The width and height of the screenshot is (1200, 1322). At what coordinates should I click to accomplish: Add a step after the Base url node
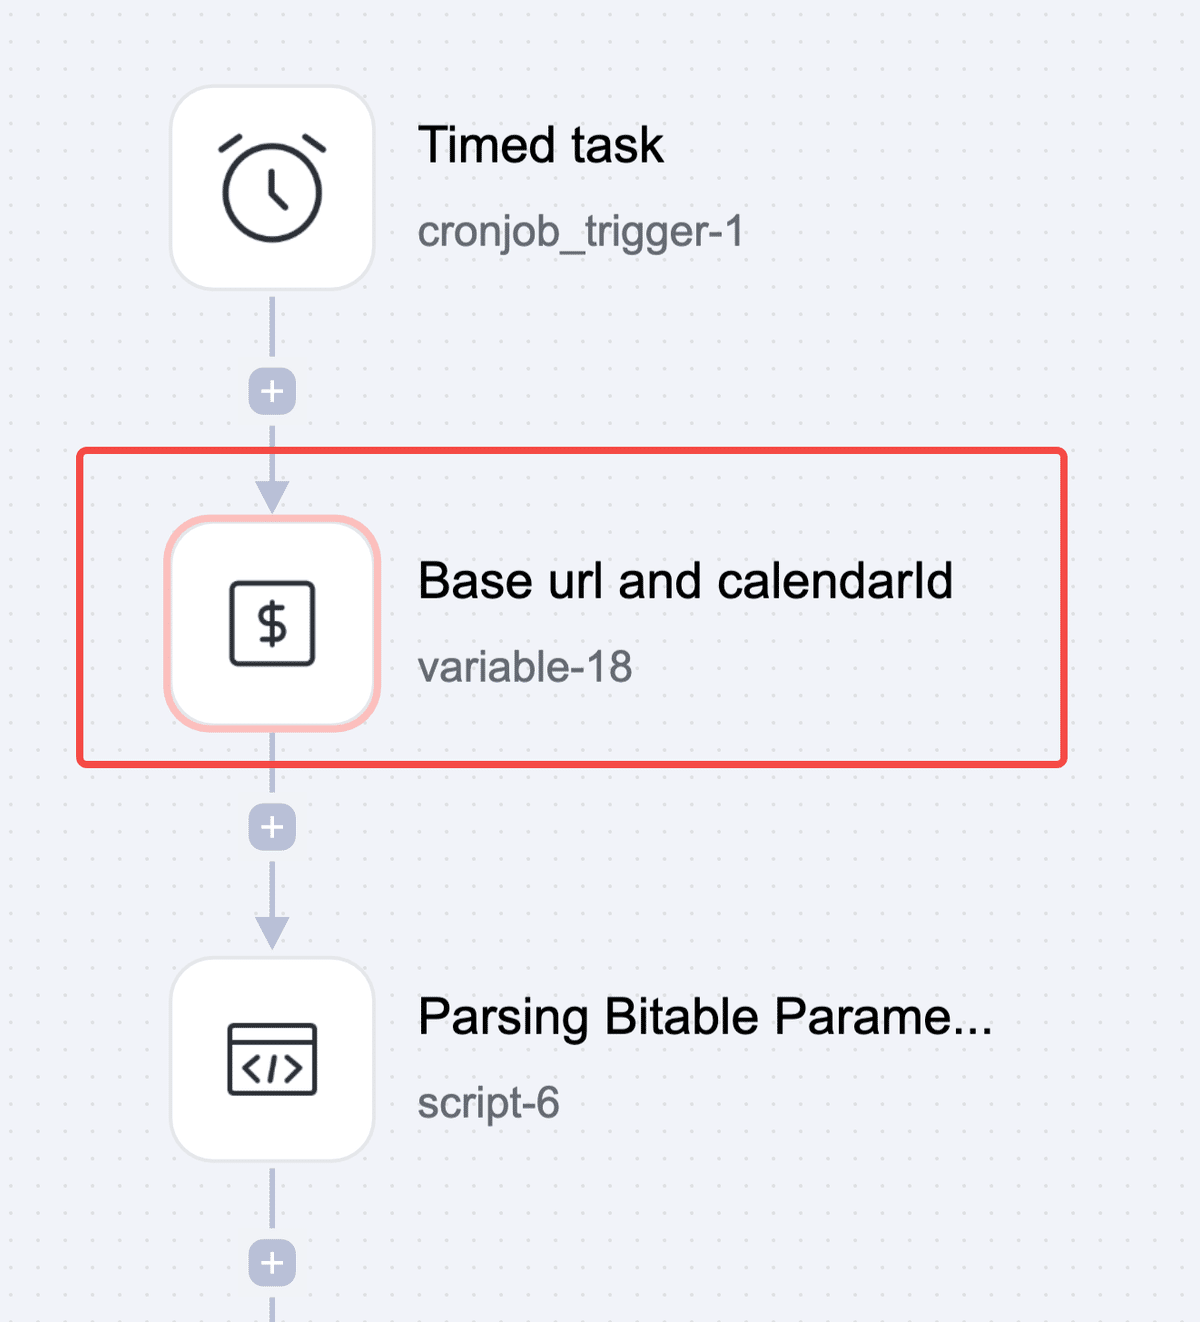[x=272, y=827]
